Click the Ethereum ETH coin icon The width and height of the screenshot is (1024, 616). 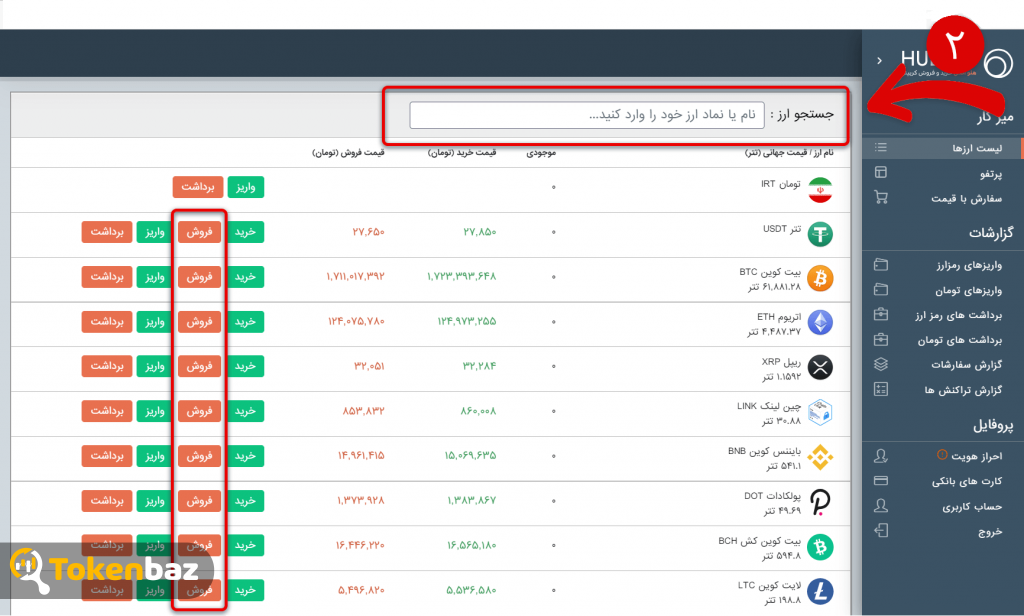tap(820, 323)
